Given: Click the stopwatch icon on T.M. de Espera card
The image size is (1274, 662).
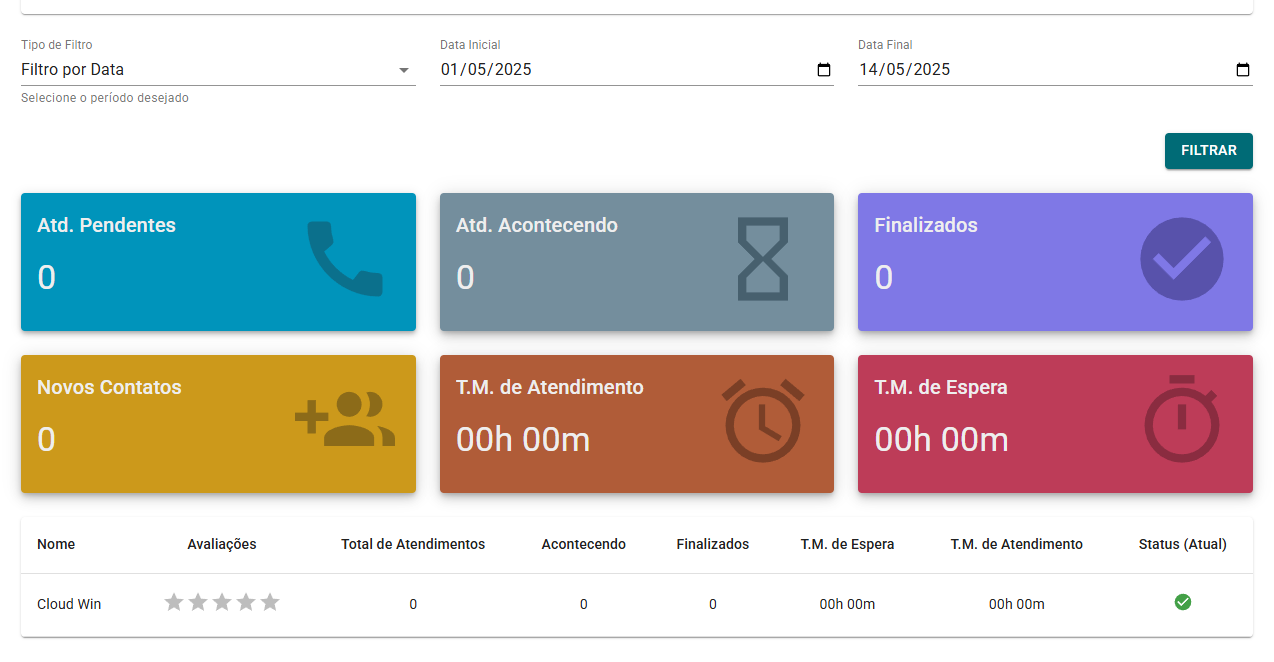Looking at the screenshot, I should [x=1182, y=422].
